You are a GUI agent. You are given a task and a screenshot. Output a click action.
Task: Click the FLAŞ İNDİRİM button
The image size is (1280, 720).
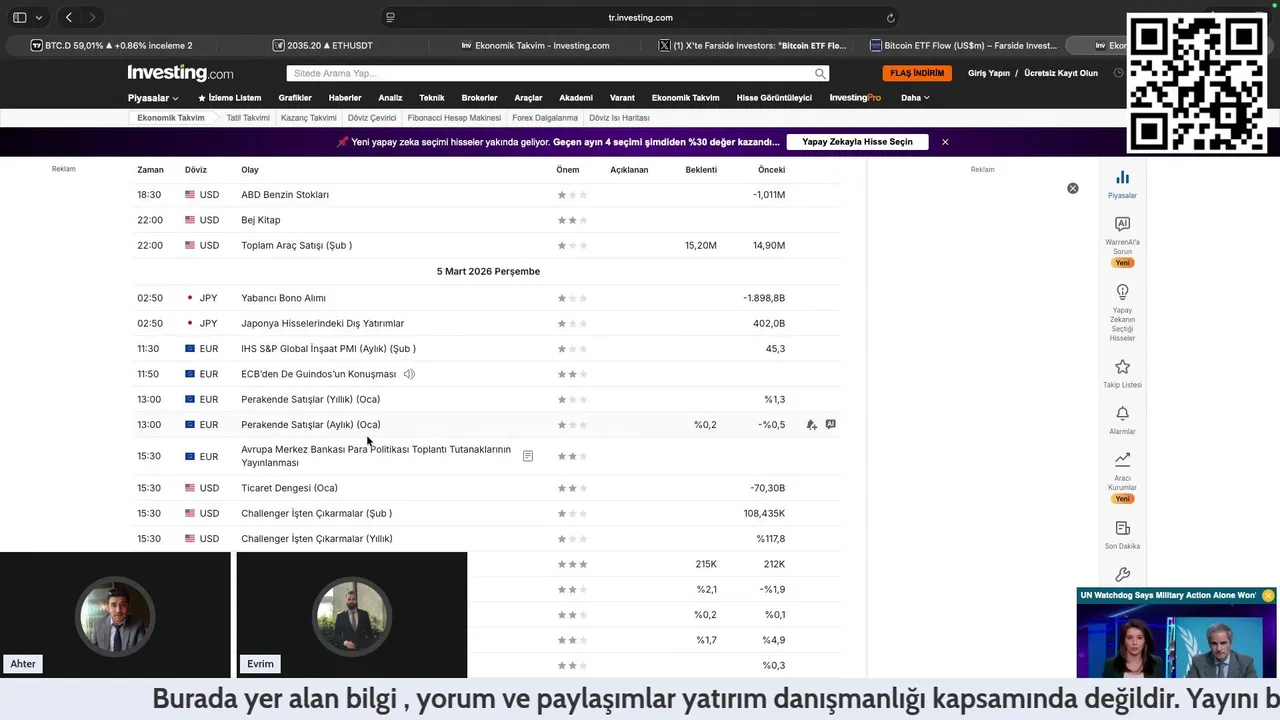(x=917, y=73)
